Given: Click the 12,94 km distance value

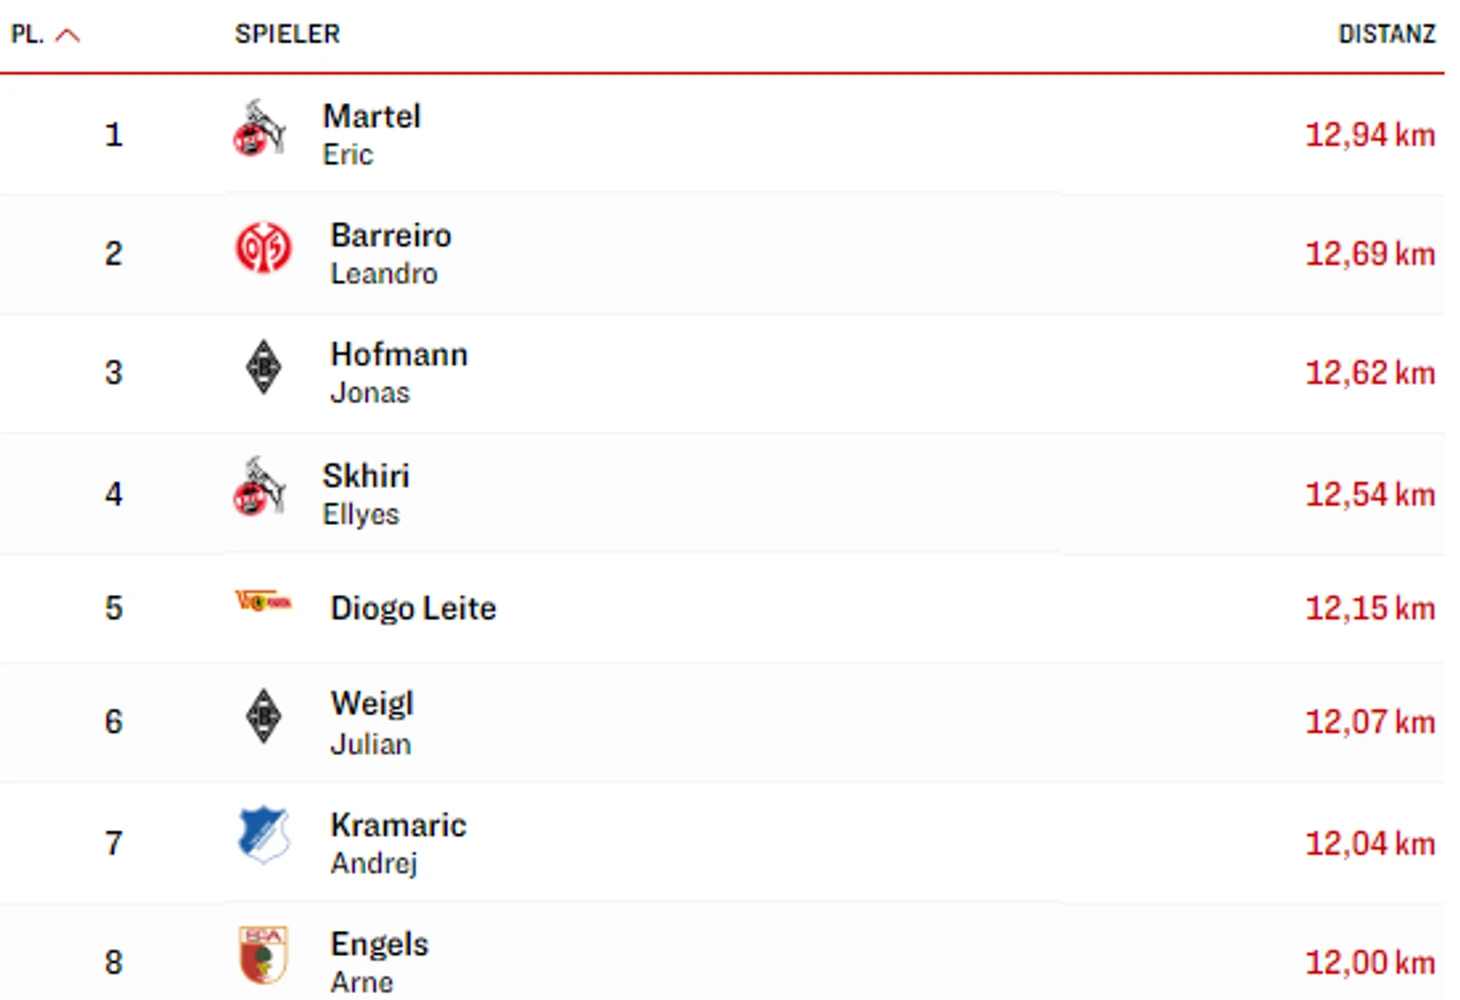Looking at the screenshot, I should (1370, 135).
